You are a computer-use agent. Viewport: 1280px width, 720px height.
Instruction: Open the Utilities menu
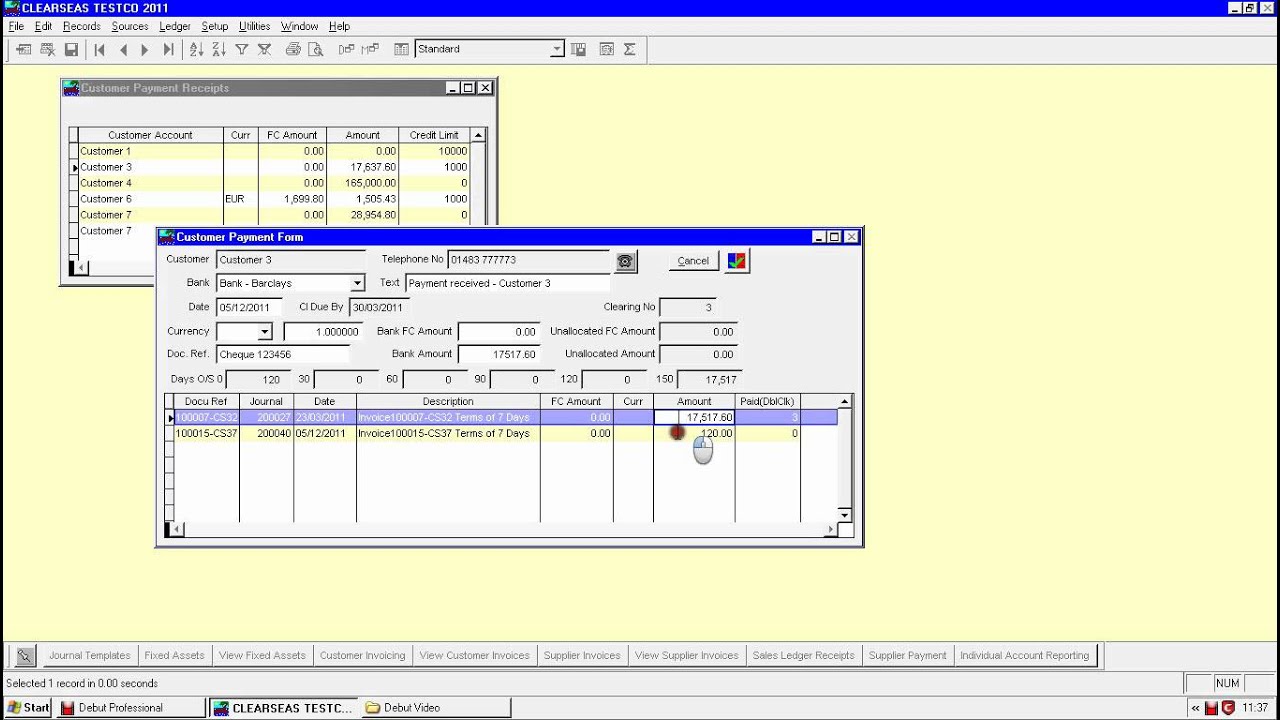(254, 26)
